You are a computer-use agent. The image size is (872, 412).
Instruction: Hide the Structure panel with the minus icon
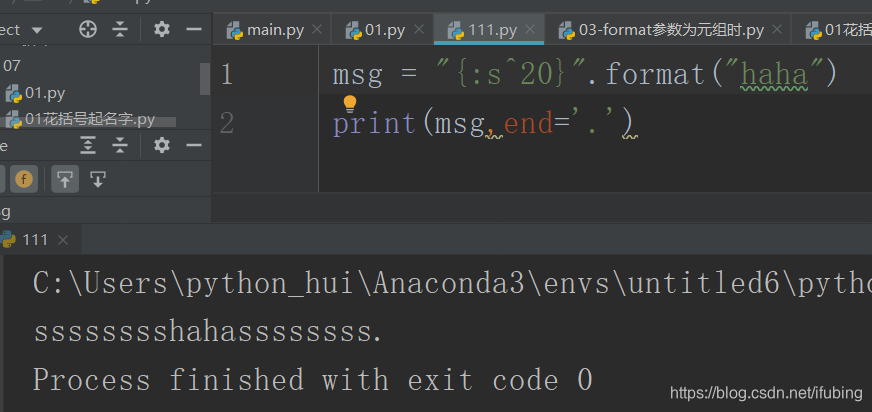coord(194,146)
